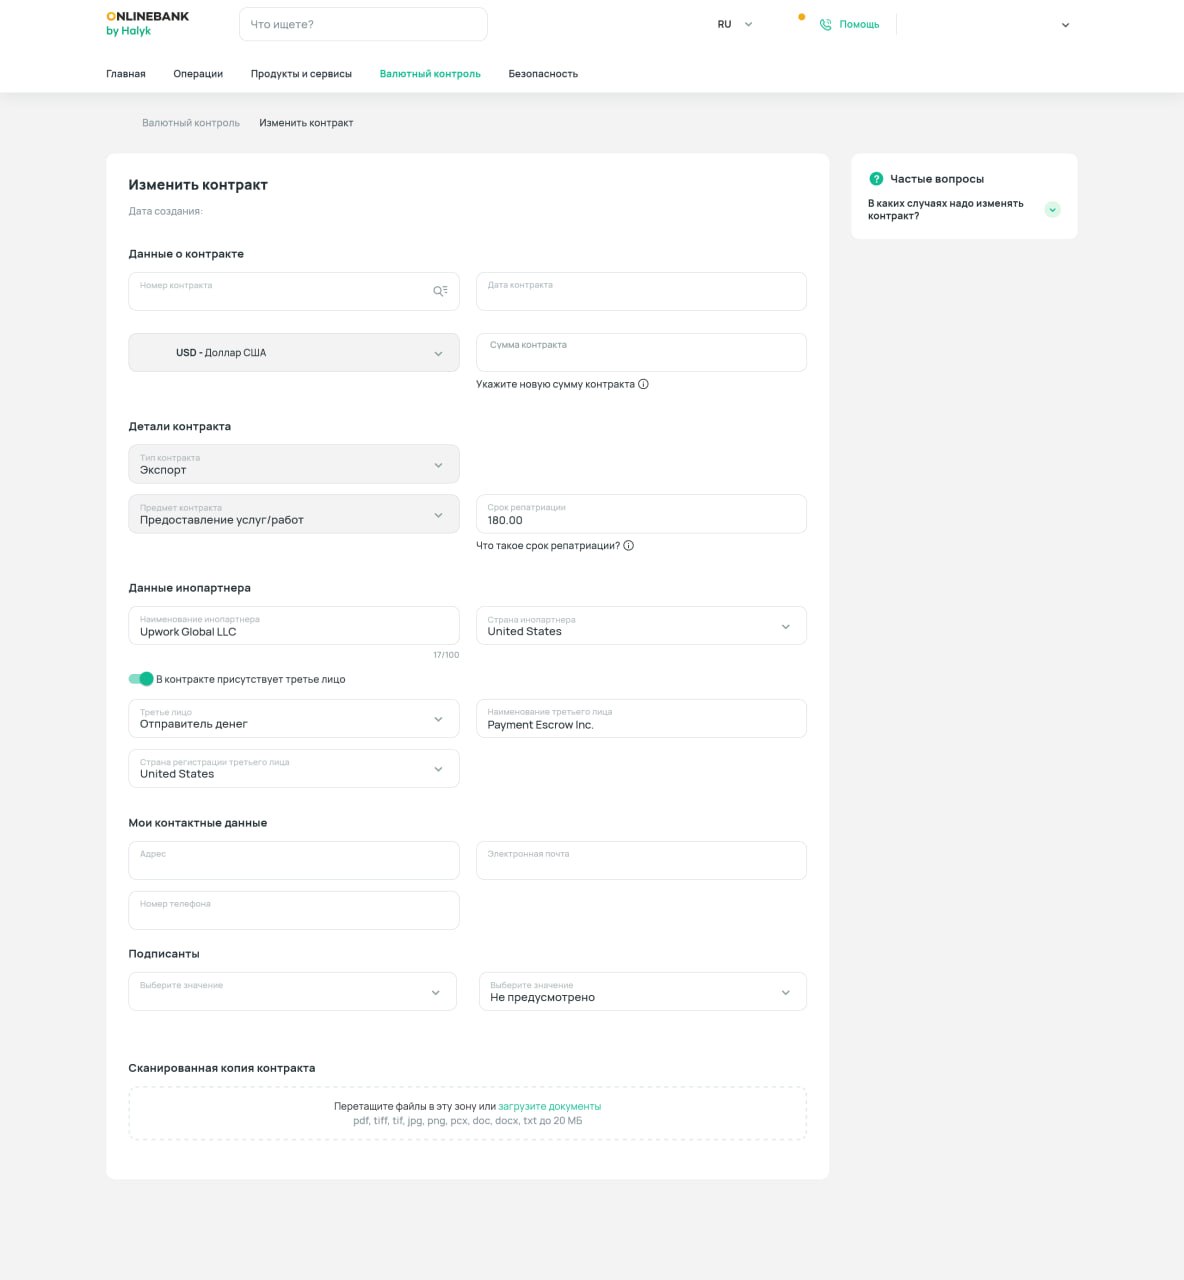The image size is (1184, 1280).
Task: Click the Onlinebank by Halyk logo
Action: click(147, 24)
